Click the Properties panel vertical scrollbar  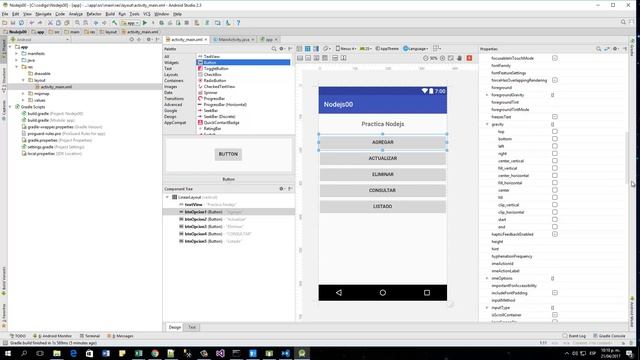click(627, 157)
